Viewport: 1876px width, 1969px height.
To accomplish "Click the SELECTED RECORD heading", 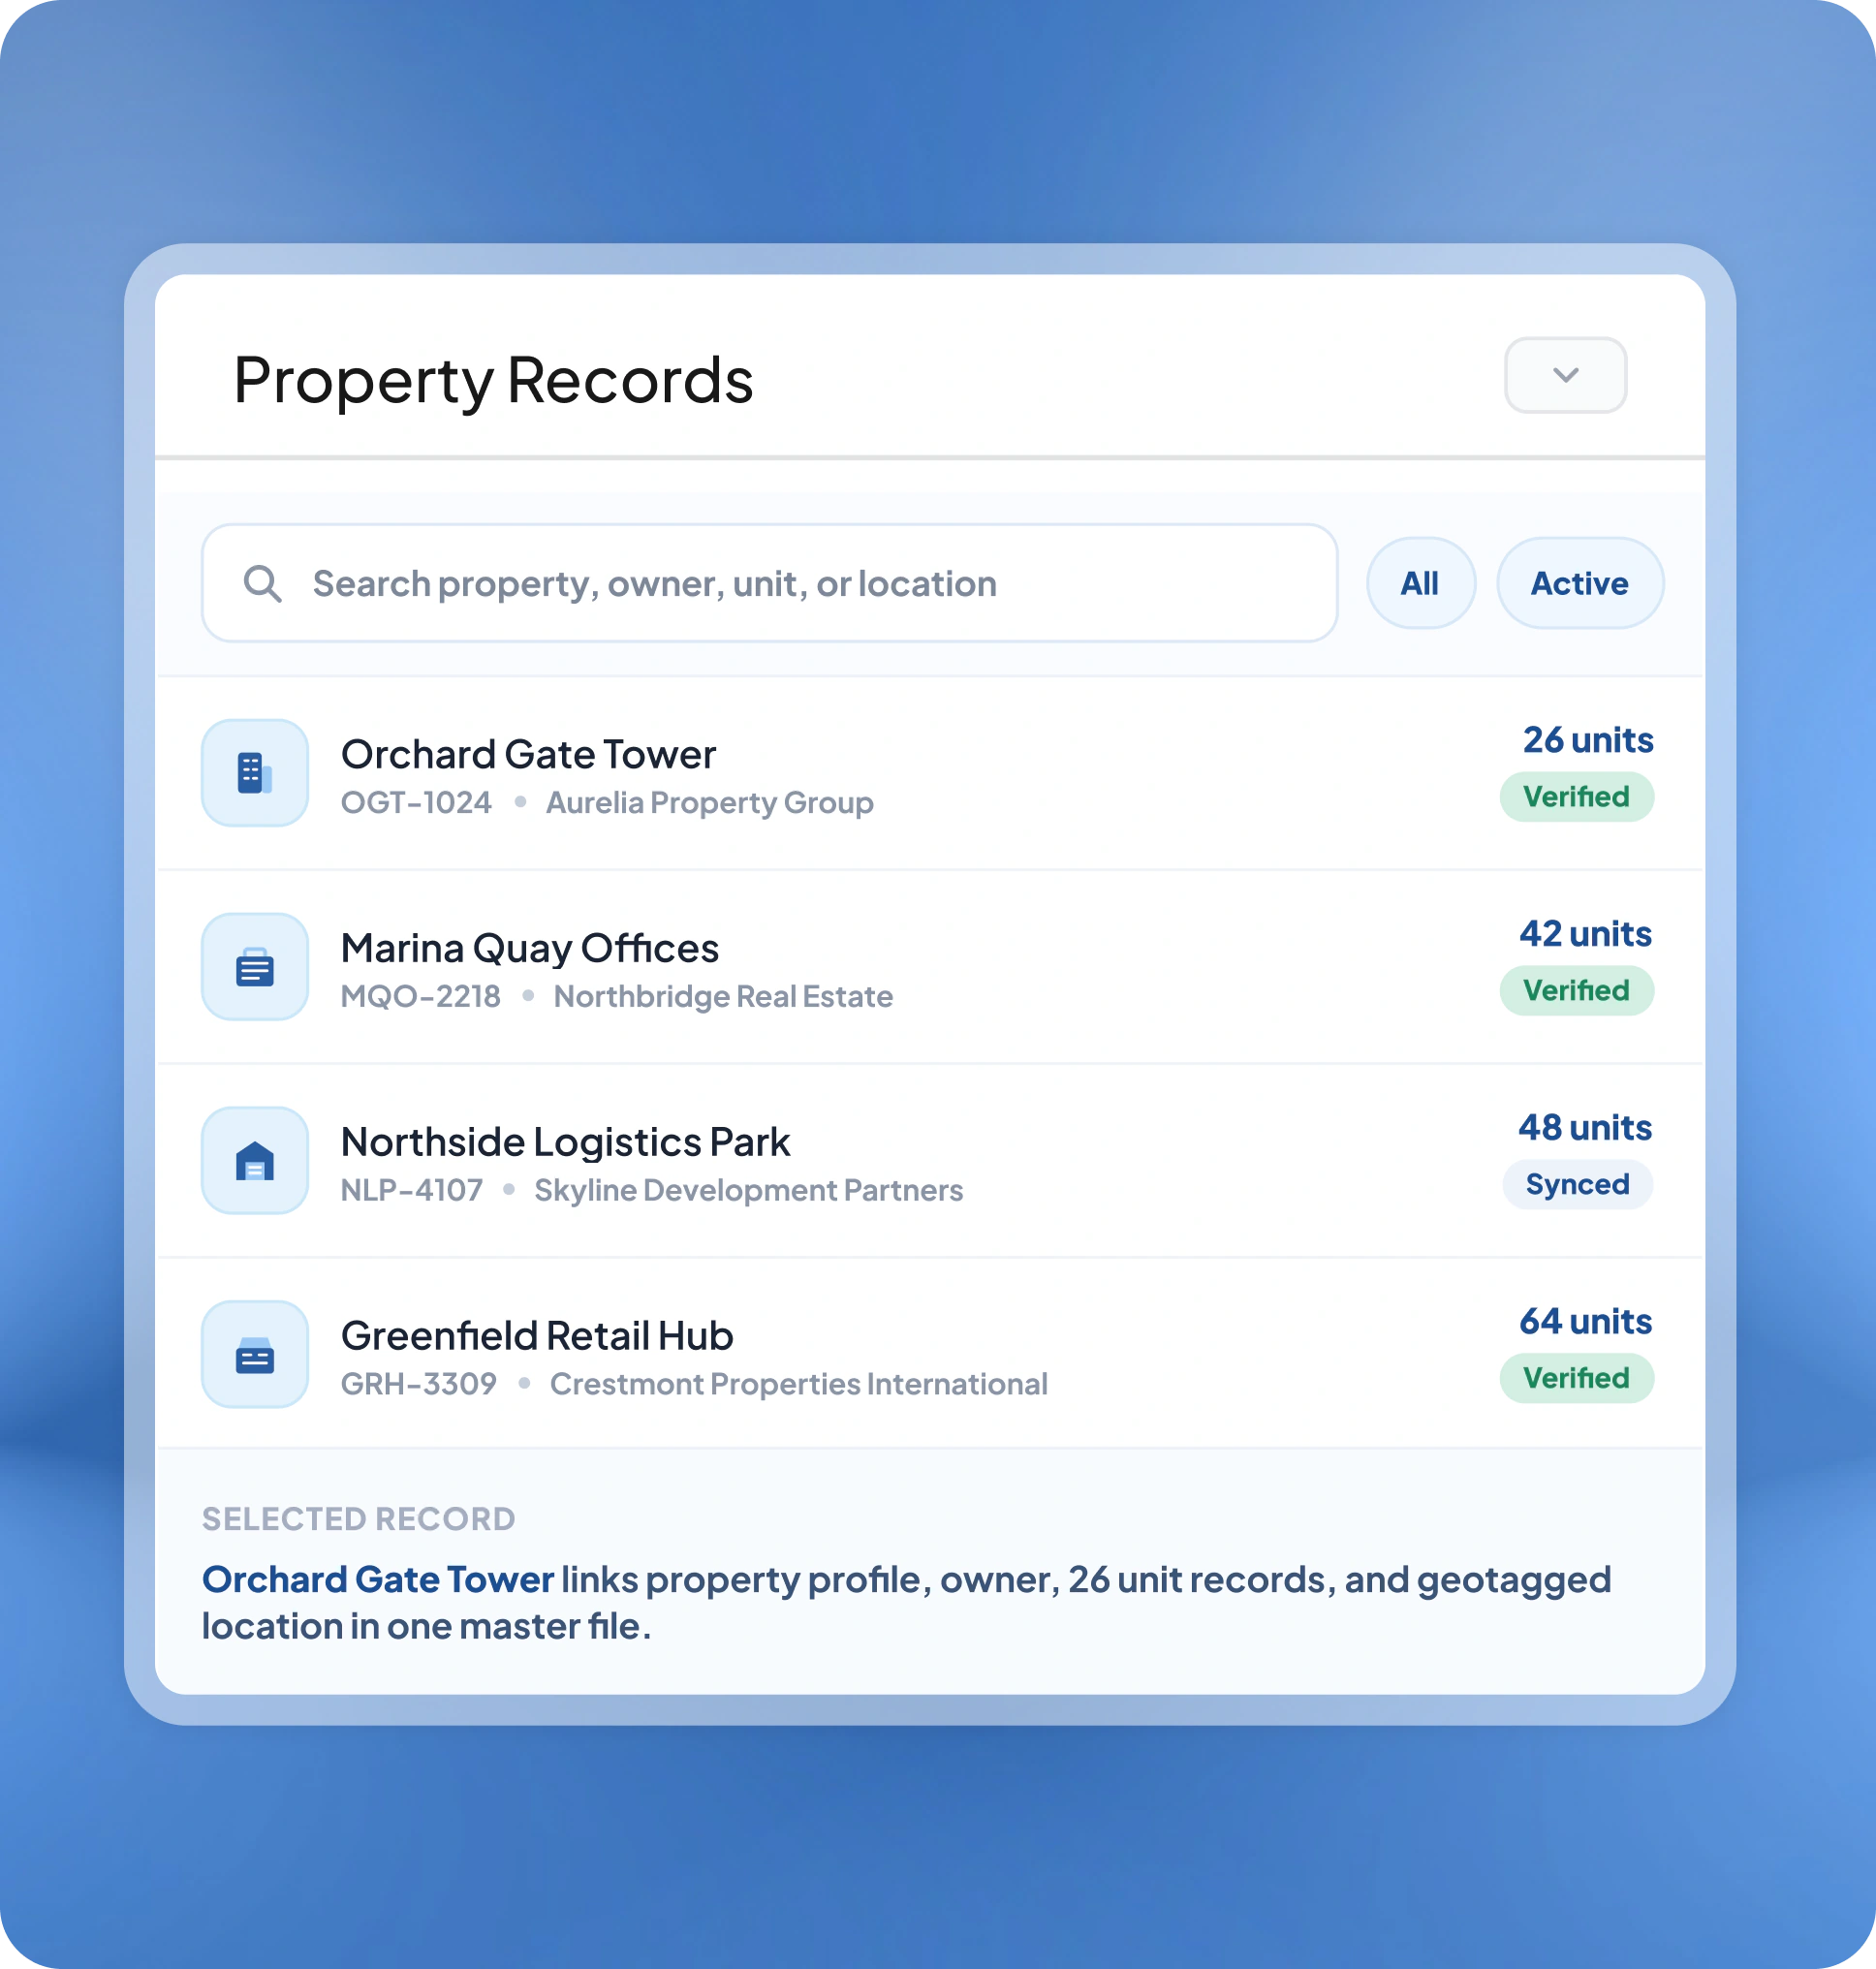I will (x=358, y=1519).
